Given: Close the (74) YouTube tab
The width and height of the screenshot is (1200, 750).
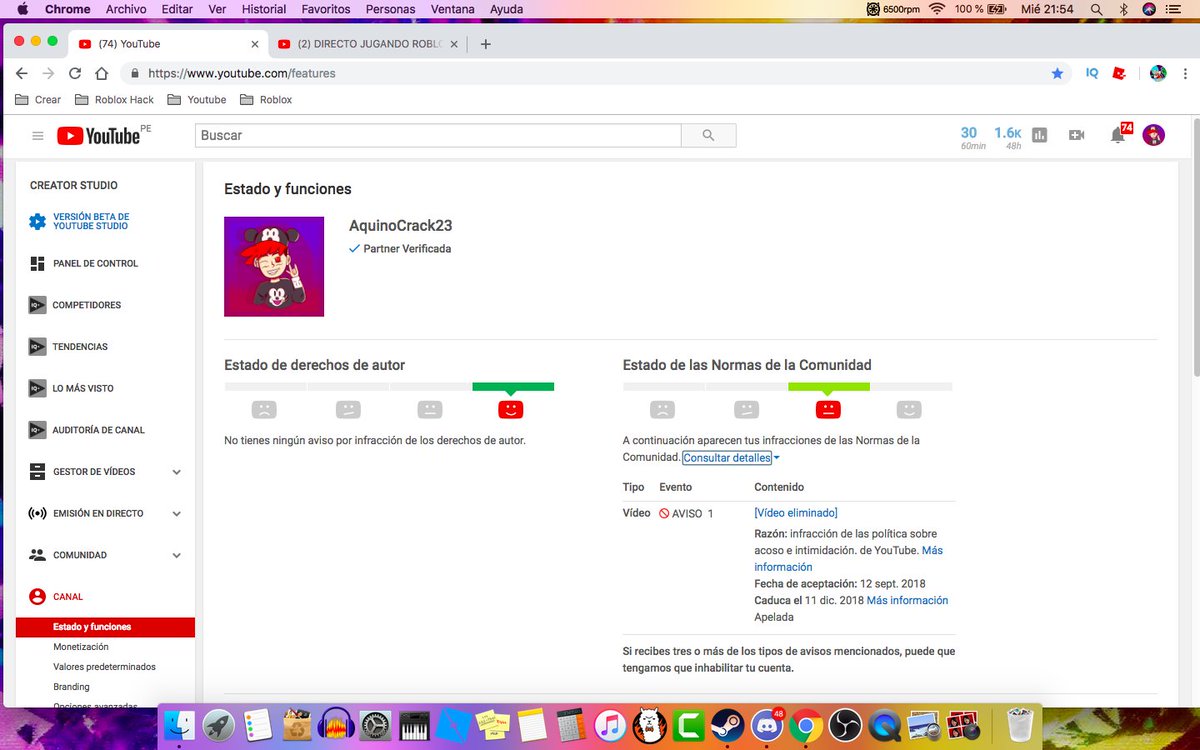Looking at the screenshot, I should click(255, 44).
